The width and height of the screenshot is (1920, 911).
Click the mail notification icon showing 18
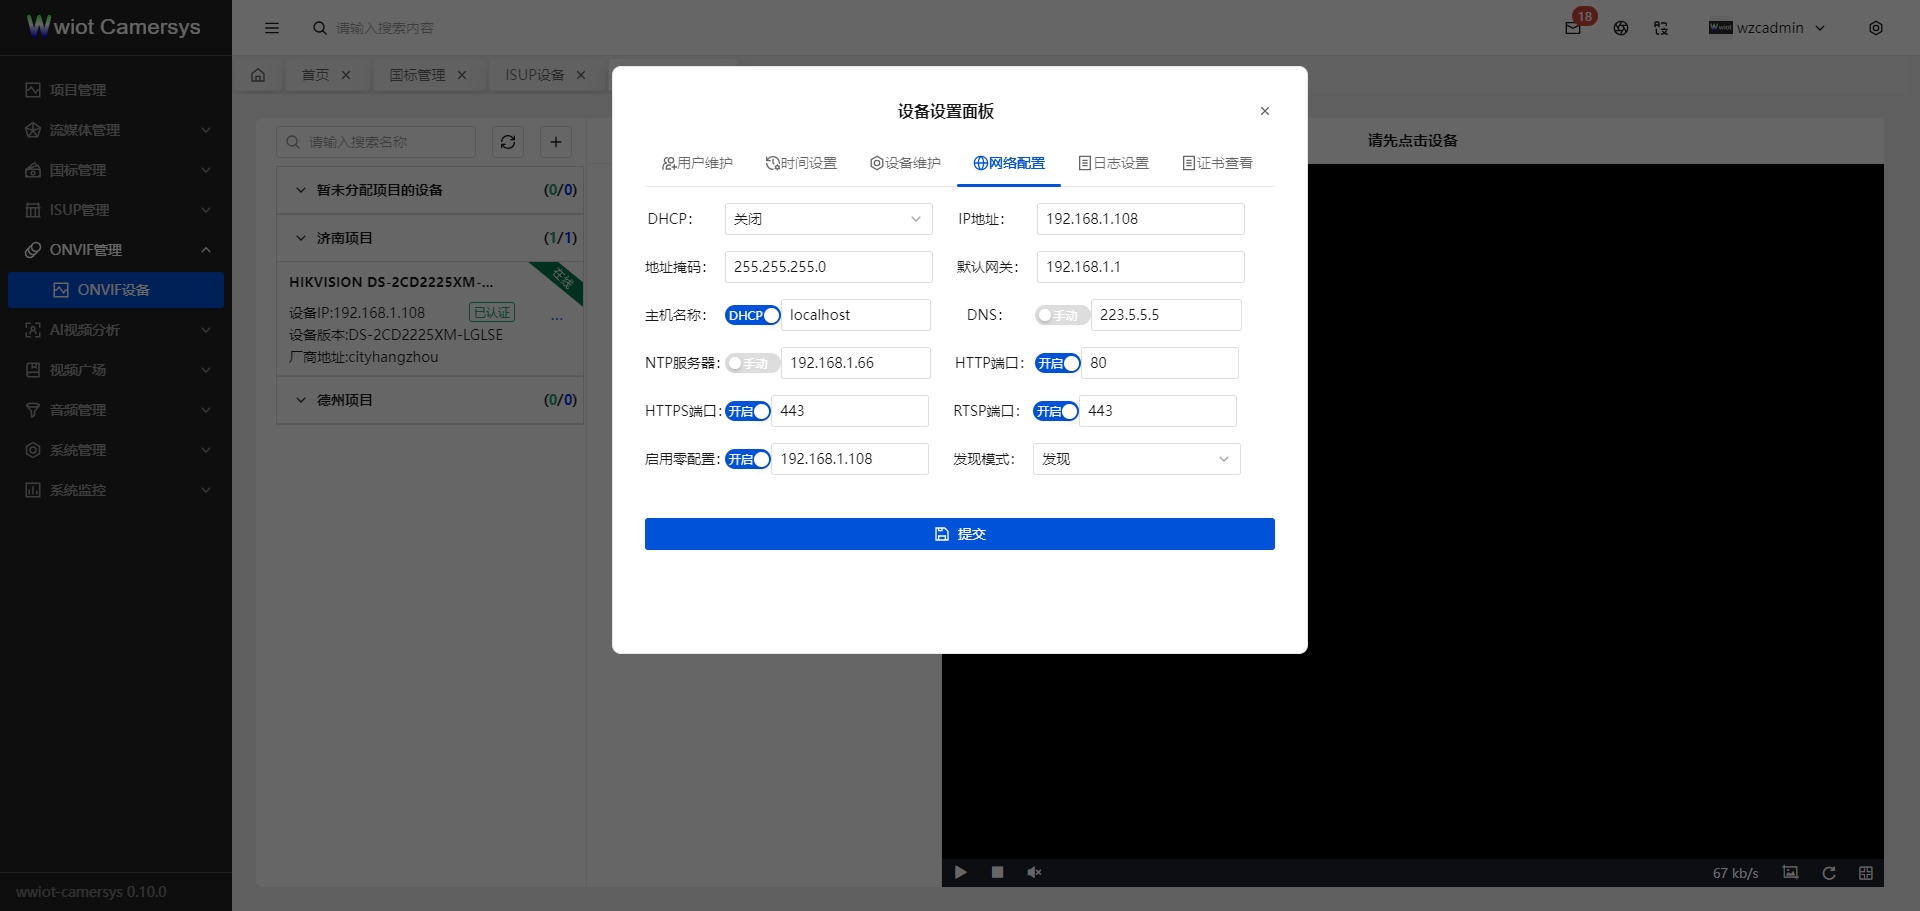pos(1571,28)
